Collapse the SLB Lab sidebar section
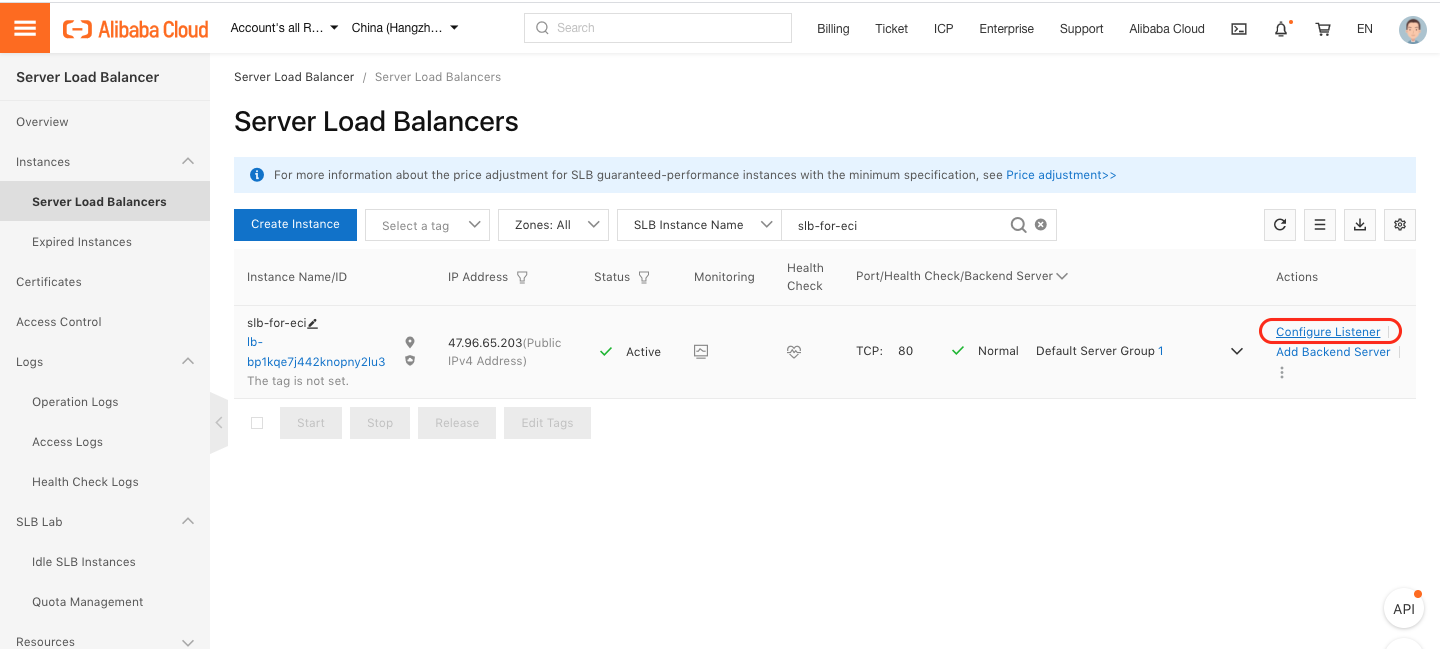The image size is (1440, 649). [x=187, y=521]
